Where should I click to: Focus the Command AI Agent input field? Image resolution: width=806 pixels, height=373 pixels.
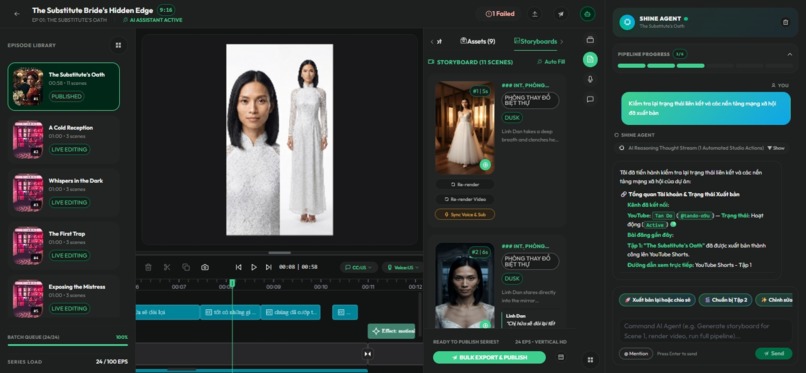[705, 330]
